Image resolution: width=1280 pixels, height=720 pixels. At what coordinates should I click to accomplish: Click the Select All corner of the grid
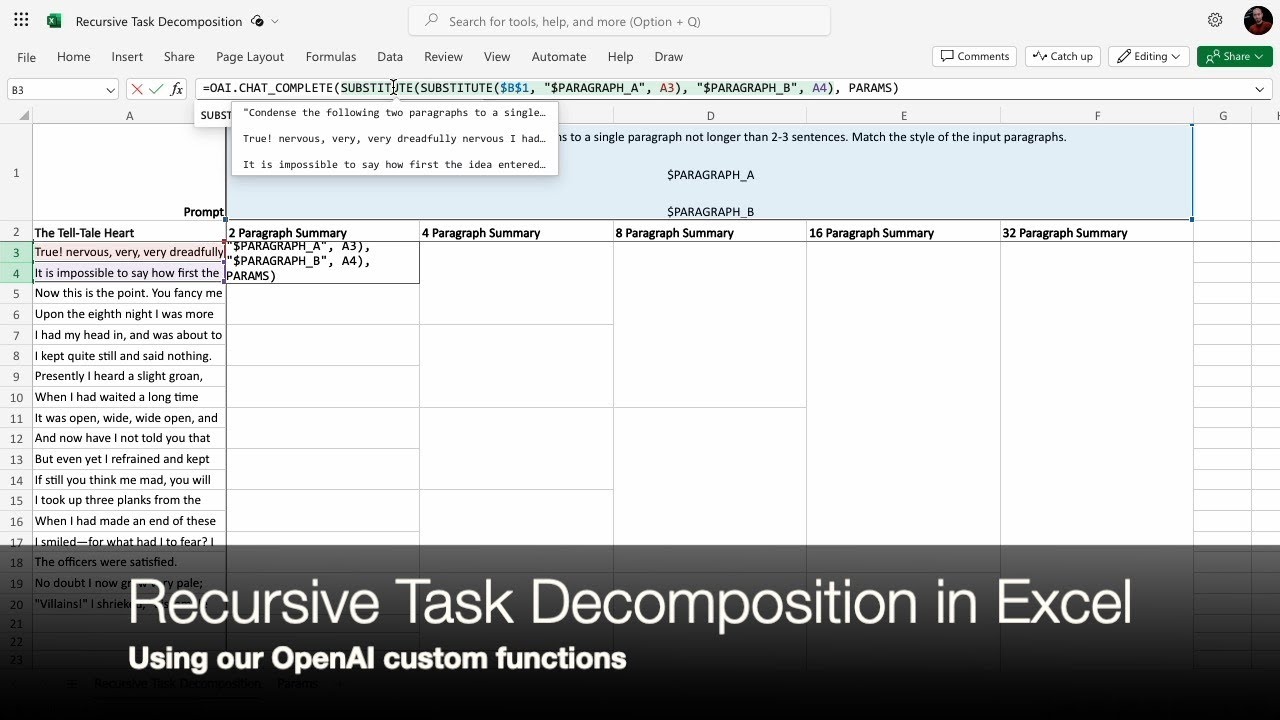coord(16,116)
